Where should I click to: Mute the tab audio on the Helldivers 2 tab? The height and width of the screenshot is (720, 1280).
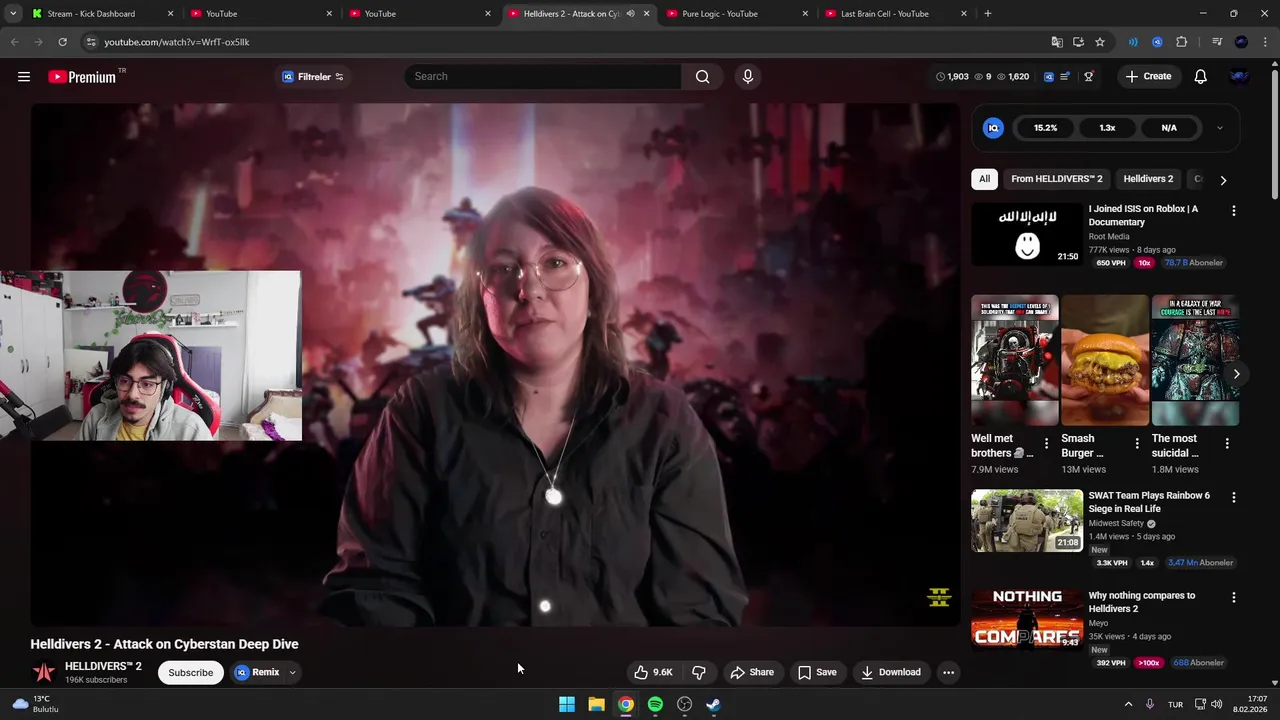point(630,14)
